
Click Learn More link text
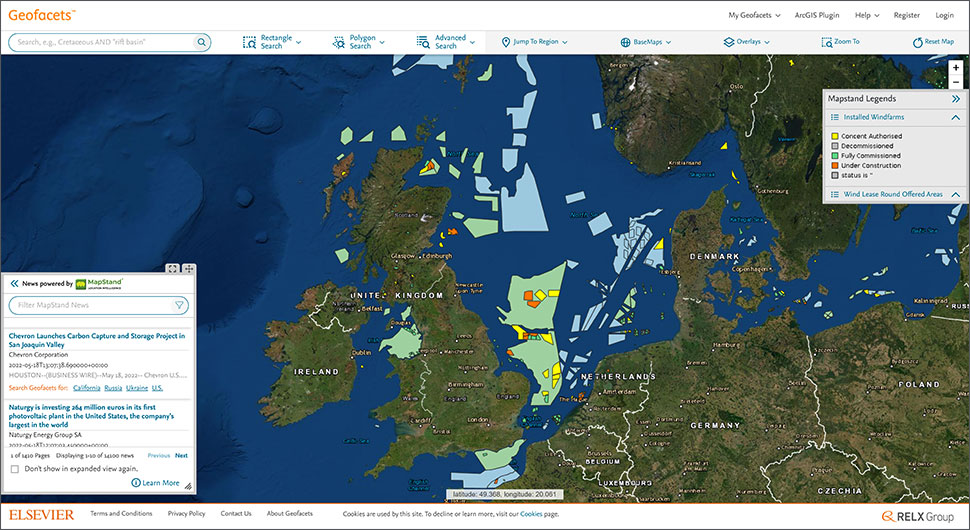(161, 483)
